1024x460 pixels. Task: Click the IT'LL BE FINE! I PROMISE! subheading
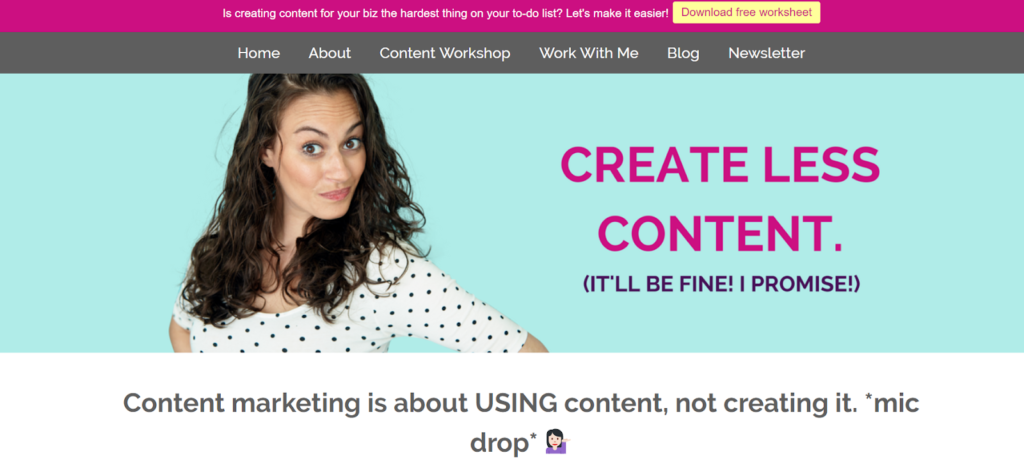click(721, 284)
